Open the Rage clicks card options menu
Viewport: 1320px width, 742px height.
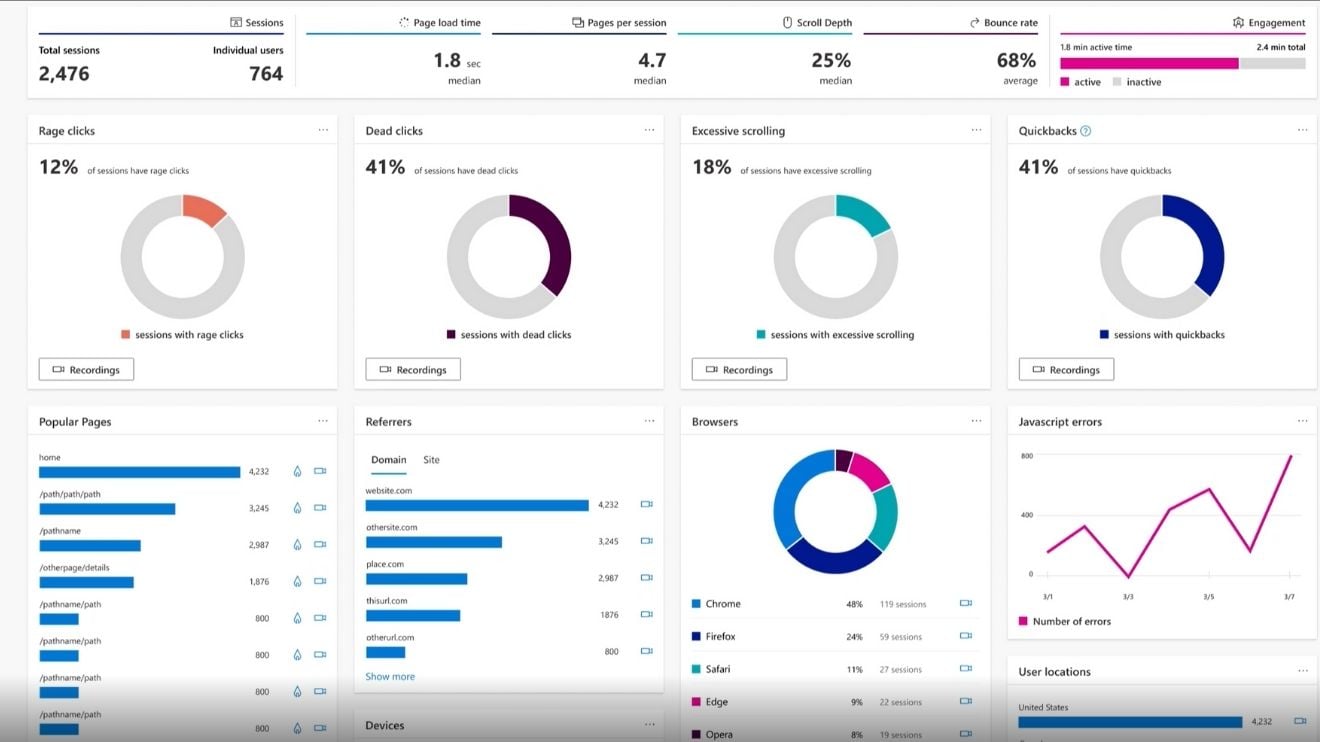(x=323, y=130)
